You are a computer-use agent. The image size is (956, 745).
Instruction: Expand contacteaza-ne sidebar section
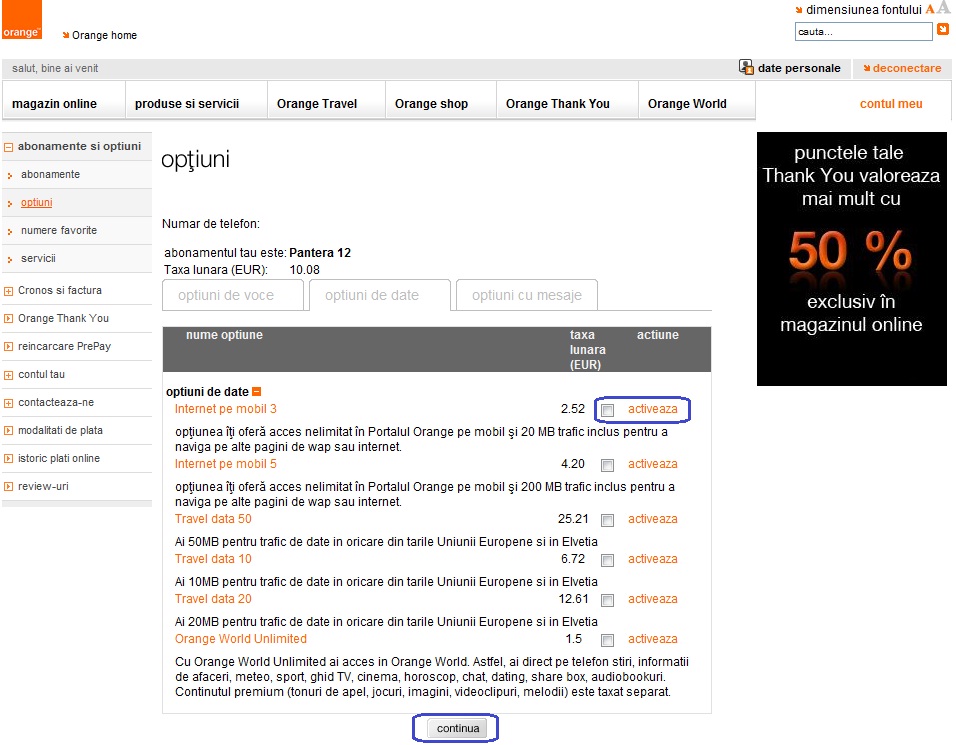(x=9, y=403)
